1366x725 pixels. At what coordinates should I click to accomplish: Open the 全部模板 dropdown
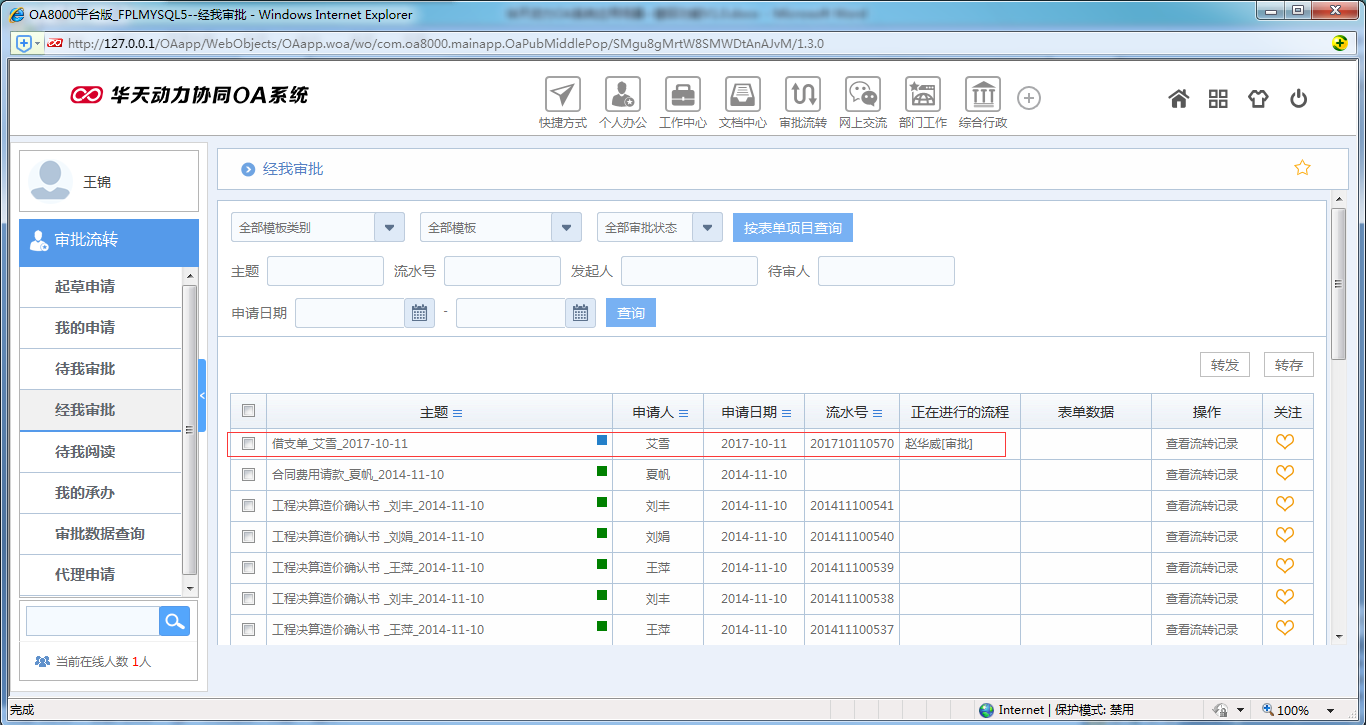click(x=567, y=227)
